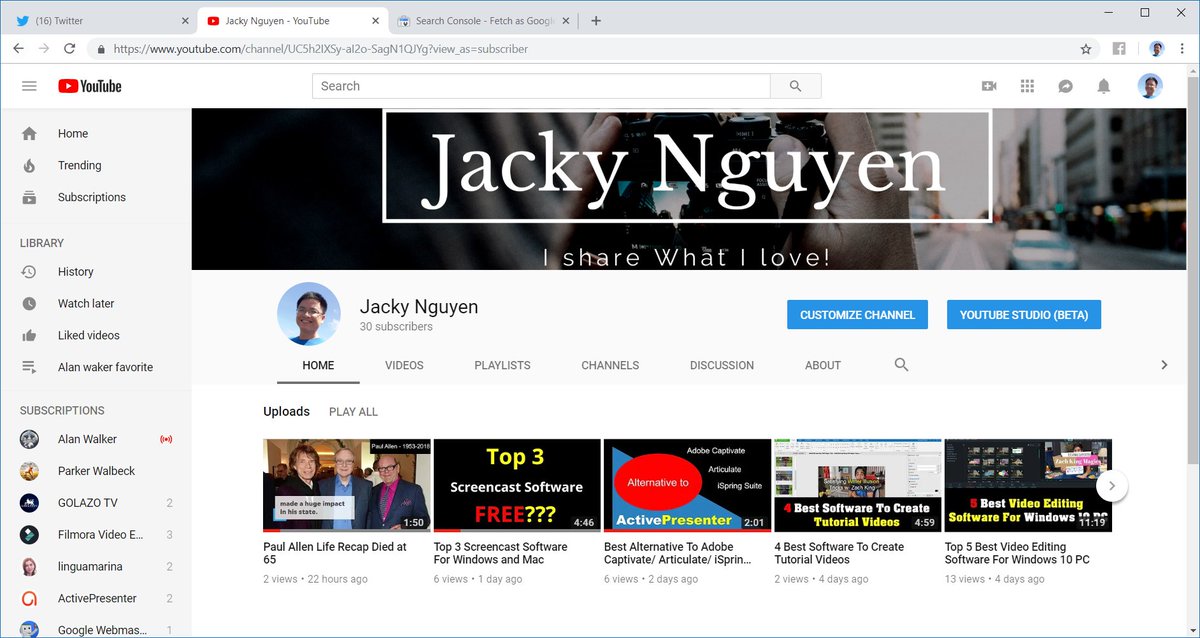This screenshot has width=1200, height=638.
Task: Open the 4 Best Software tutorial thumbnail
Action: click(858, 485)
